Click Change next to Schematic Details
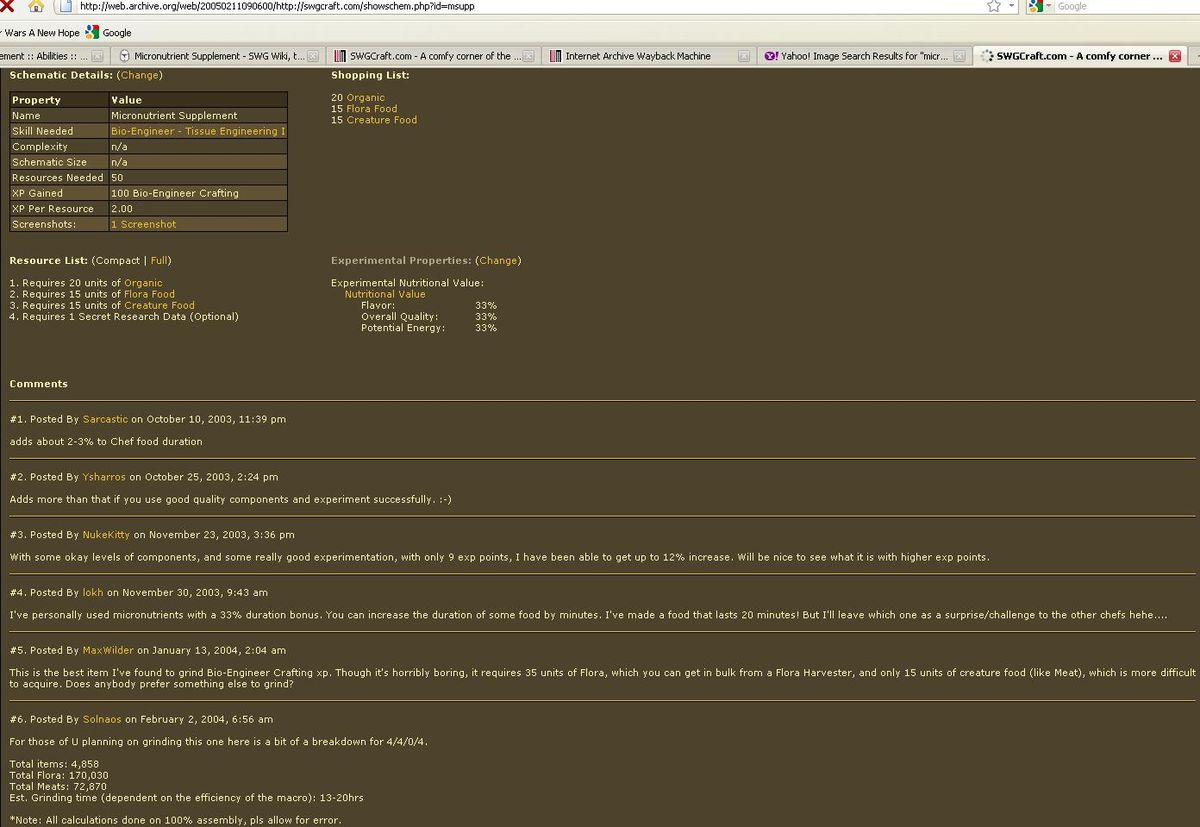The width and height of the screenshot is (1200, 827). click(139, 75)
